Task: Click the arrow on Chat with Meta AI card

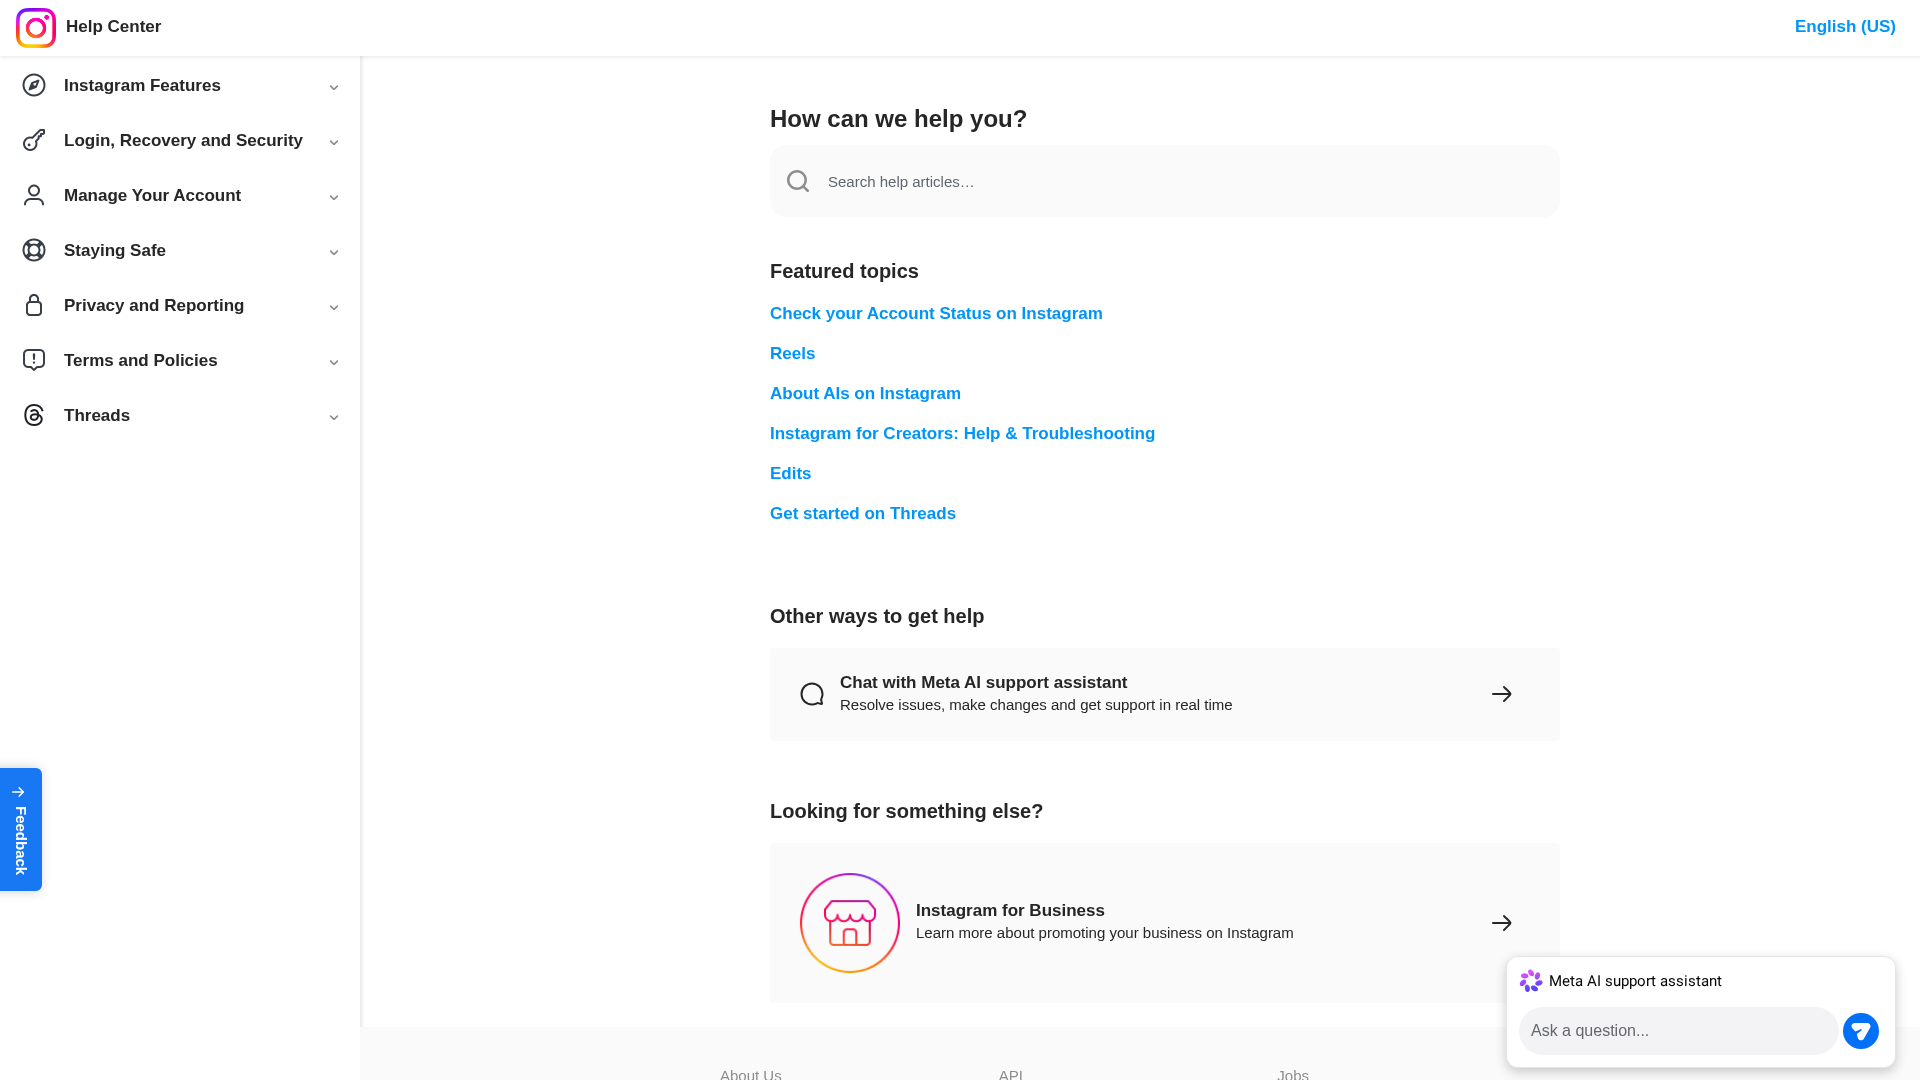Action: coord(1502,694)
